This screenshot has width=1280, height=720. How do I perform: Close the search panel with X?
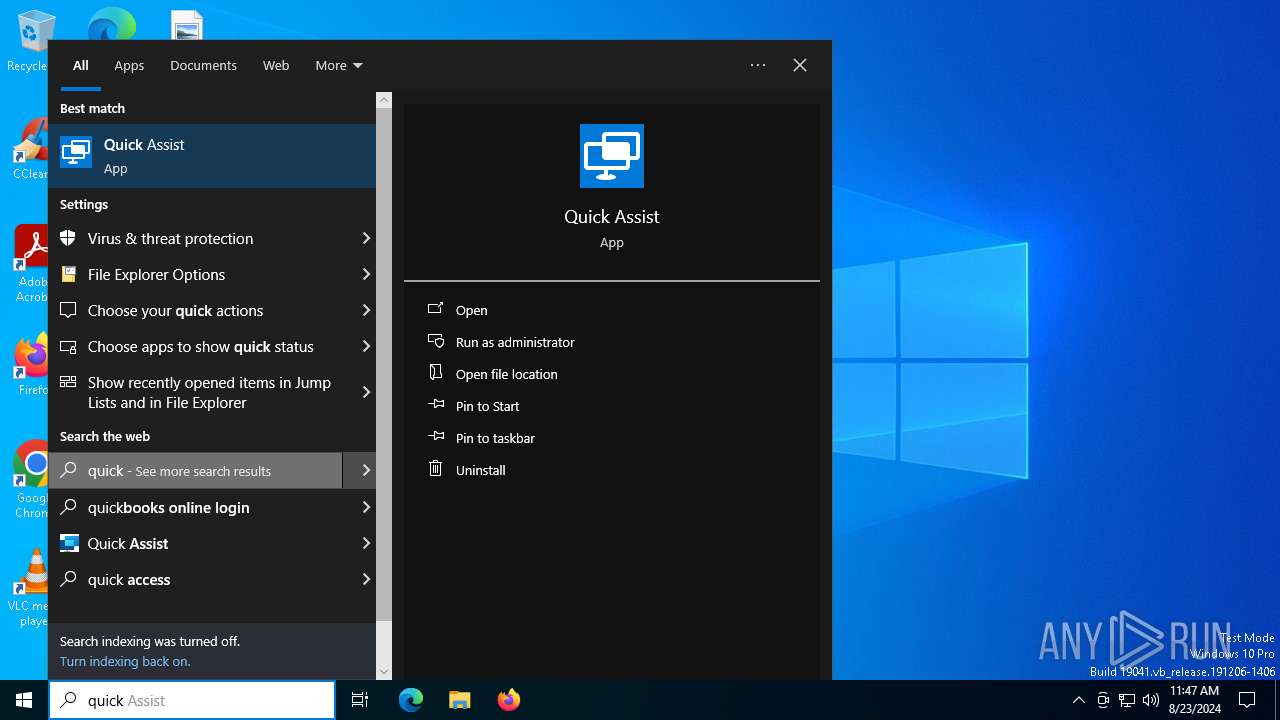(x=800, y=65)
